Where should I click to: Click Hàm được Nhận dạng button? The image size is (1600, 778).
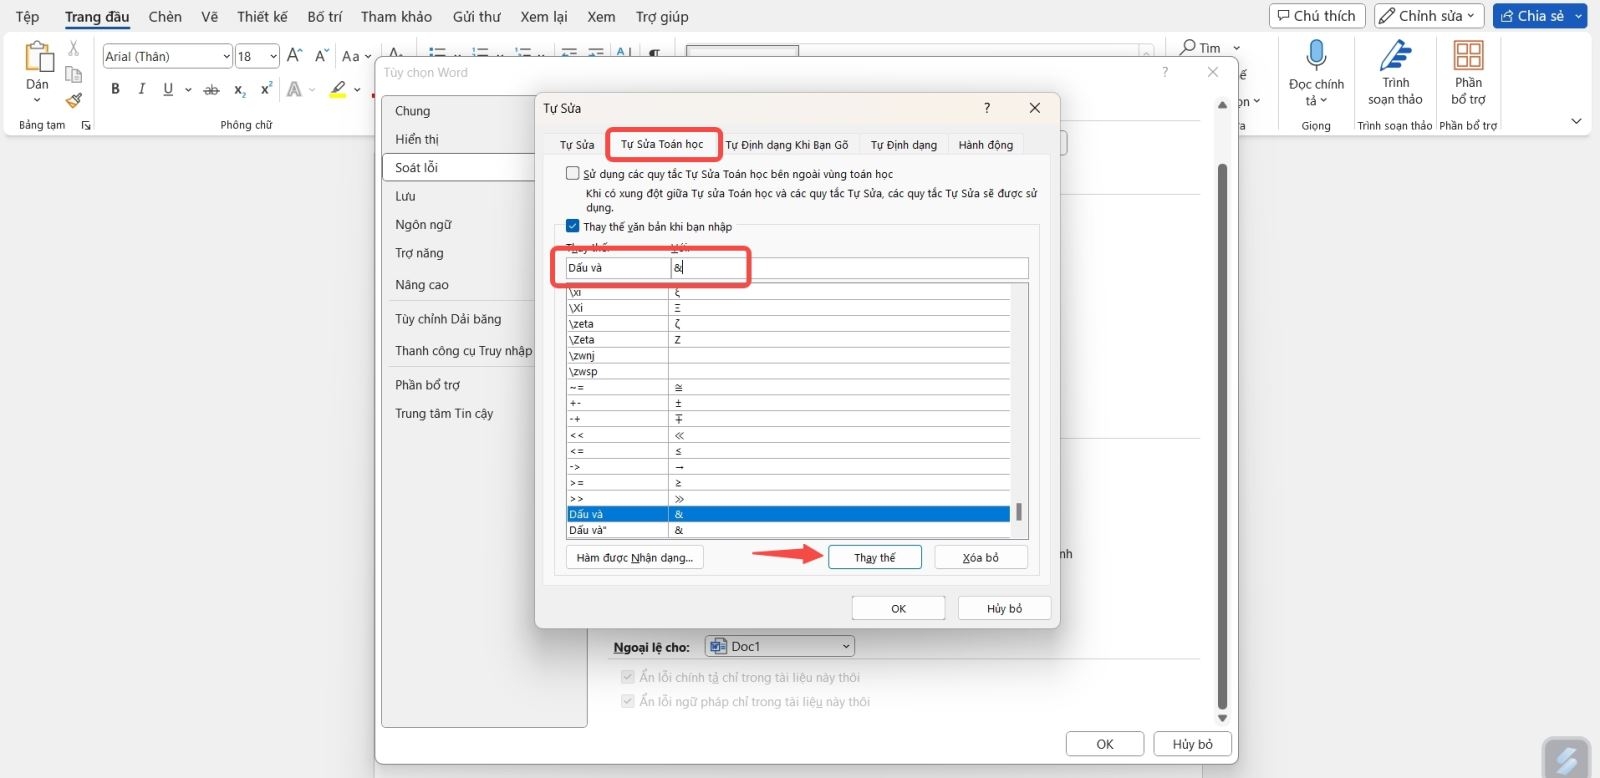(x=635, y=557)
